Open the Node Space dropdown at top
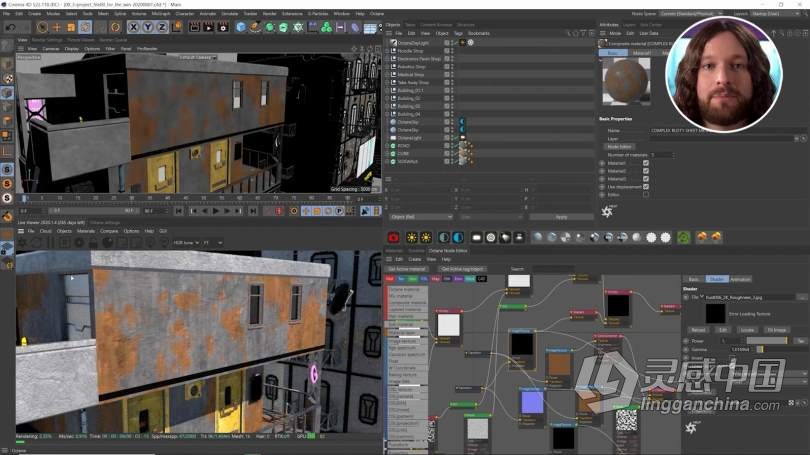810x455 pixels. (x=691, y=13)
